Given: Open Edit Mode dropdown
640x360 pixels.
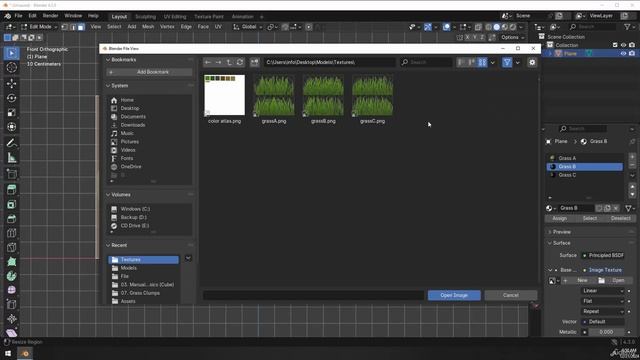Looking at the screenshot, I should pyautogui.click(x=39, y=27).
